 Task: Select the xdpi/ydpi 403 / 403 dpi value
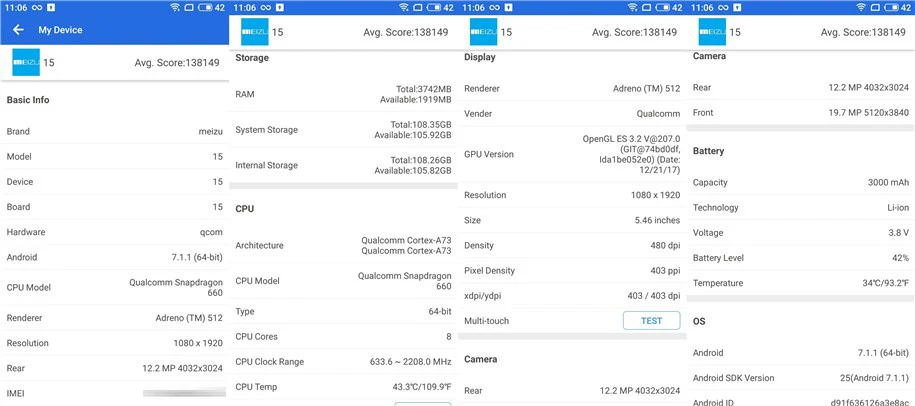coord(654,296)
